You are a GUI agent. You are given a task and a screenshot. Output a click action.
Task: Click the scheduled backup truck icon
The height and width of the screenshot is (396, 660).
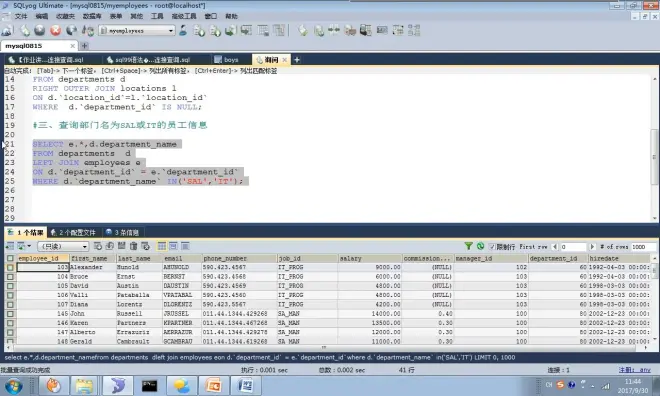point(350,30)
